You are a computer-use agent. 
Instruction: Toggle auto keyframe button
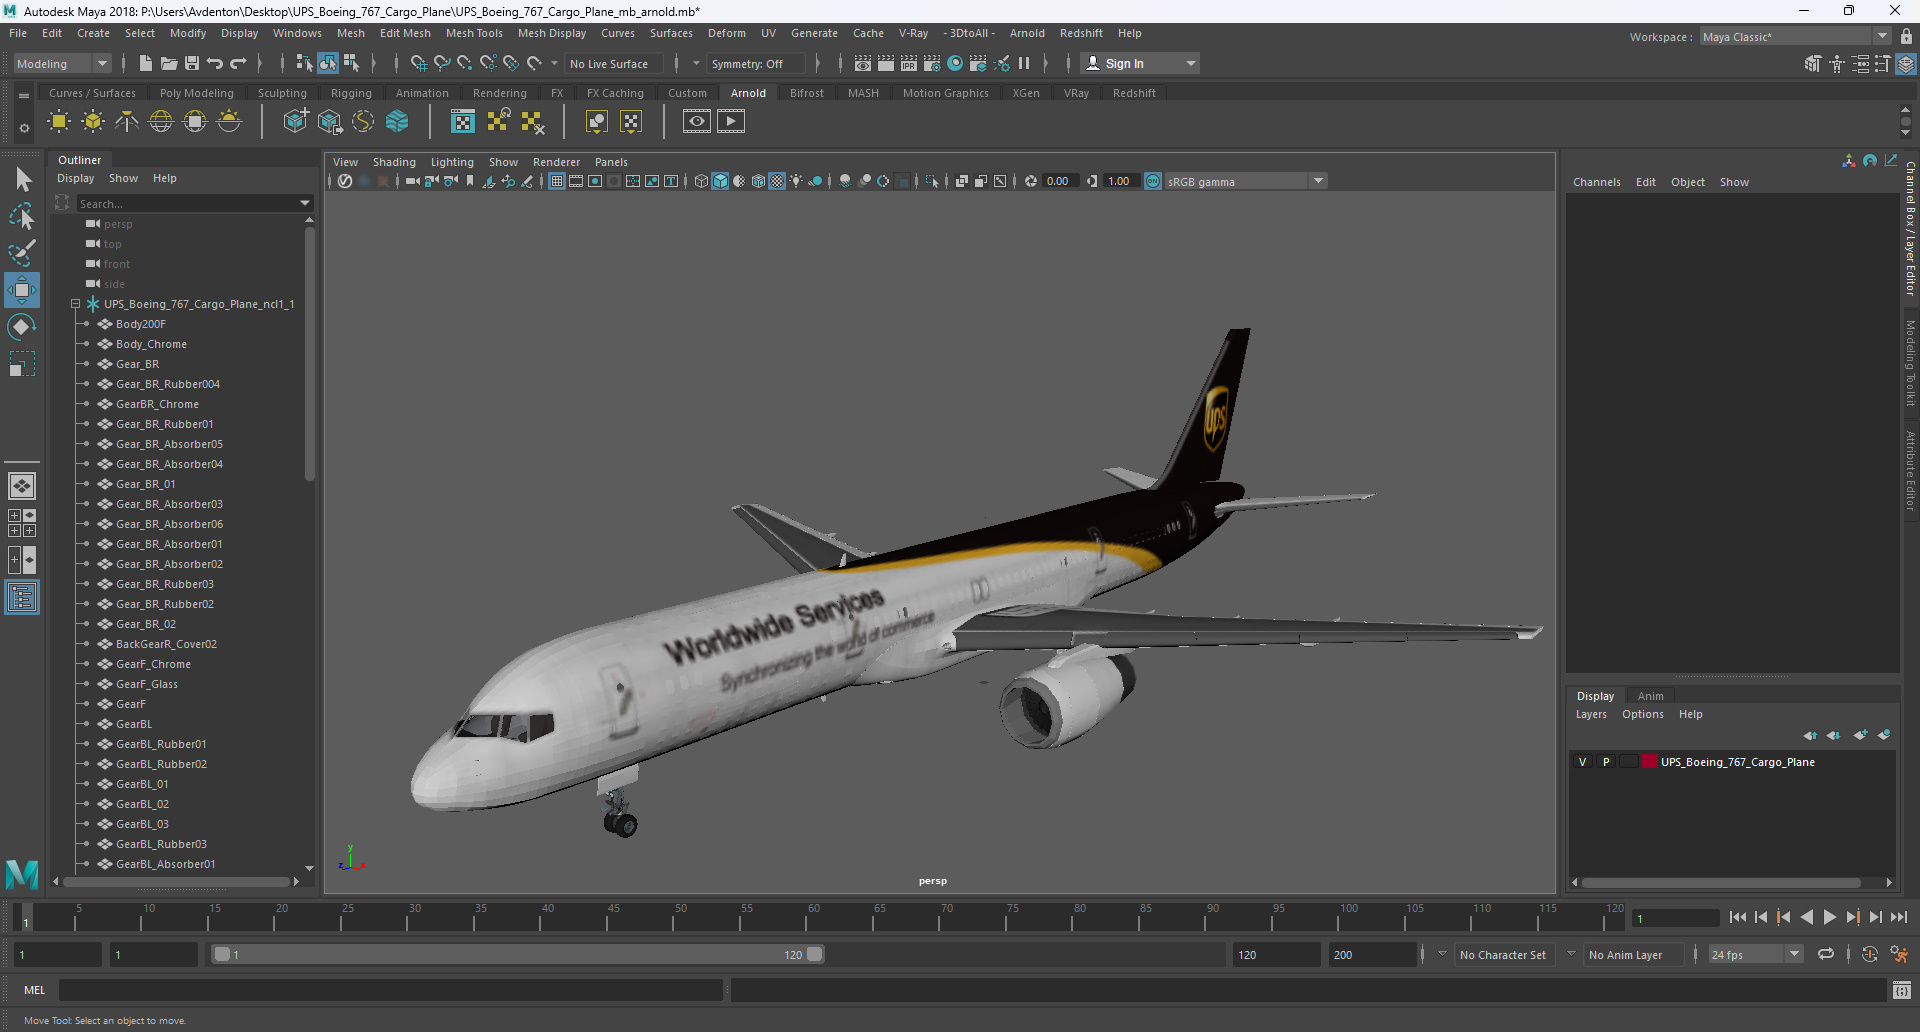(x=1869, y=955)
